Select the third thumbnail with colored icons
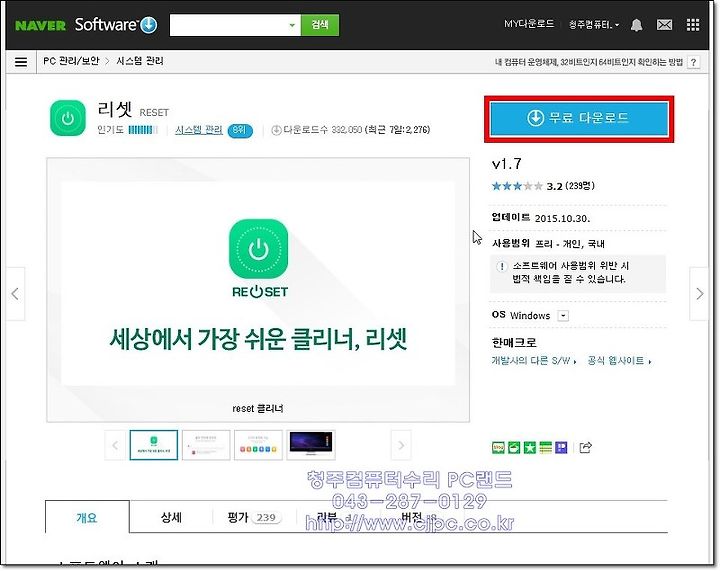 coord(259,445)
